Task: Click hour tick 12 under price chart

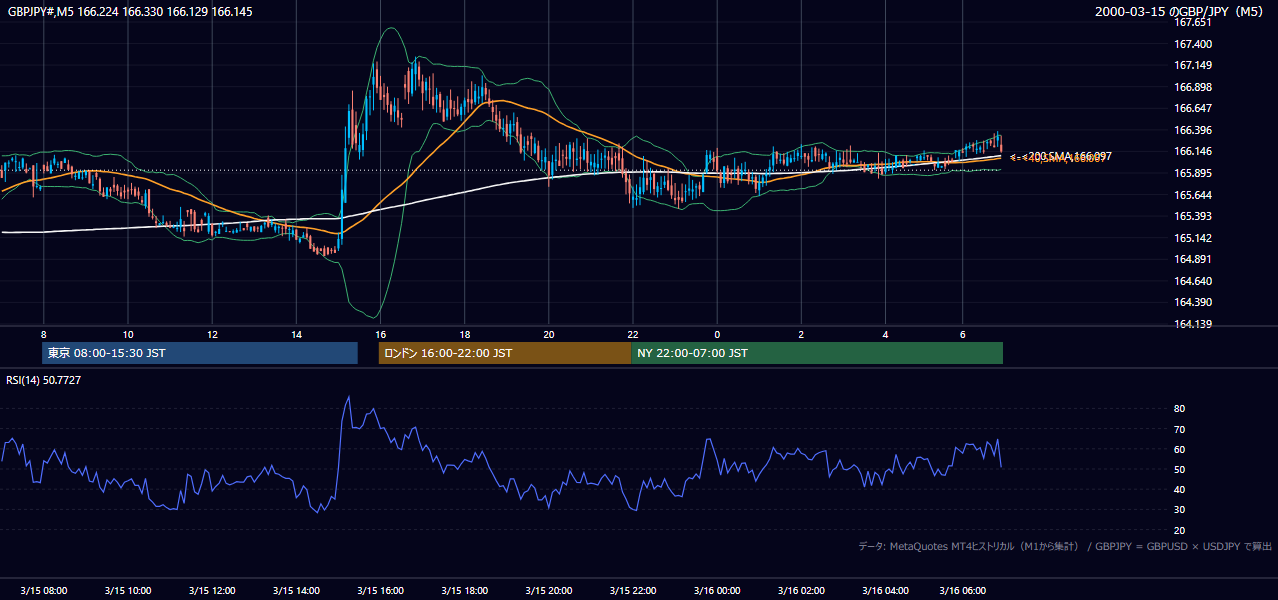Action: coord(212,334)
